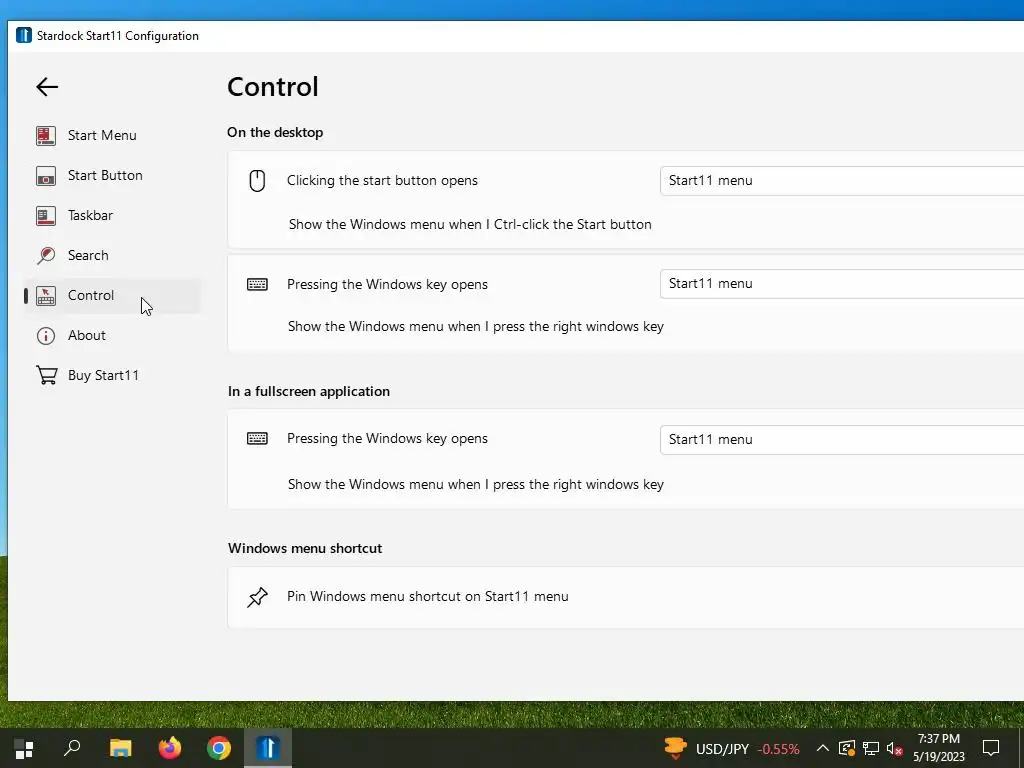Click the muted volume tray icon
The image size is (1024, 768).
(x=895, y=748)
